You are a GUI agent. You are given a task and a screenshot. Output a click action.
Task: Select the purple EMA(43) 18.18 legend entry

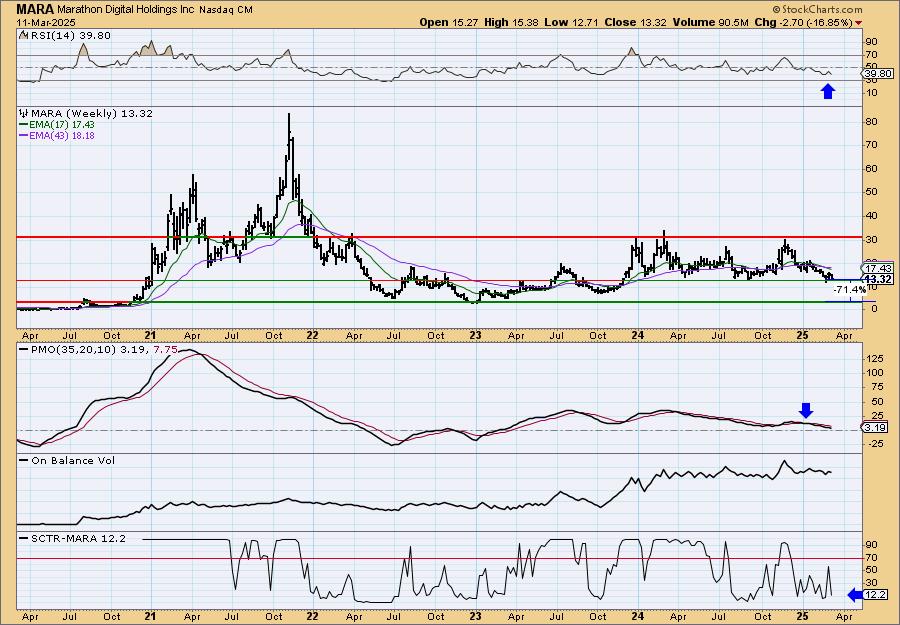coord(57,136)
